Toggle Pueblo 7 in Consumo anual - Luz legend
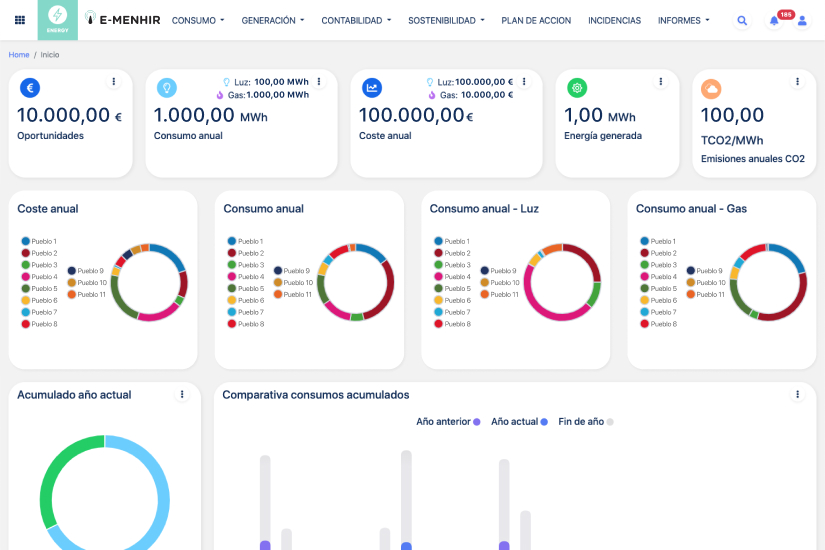Image resolution: width=825 pixels, height=550 pixels. [452, 312]
